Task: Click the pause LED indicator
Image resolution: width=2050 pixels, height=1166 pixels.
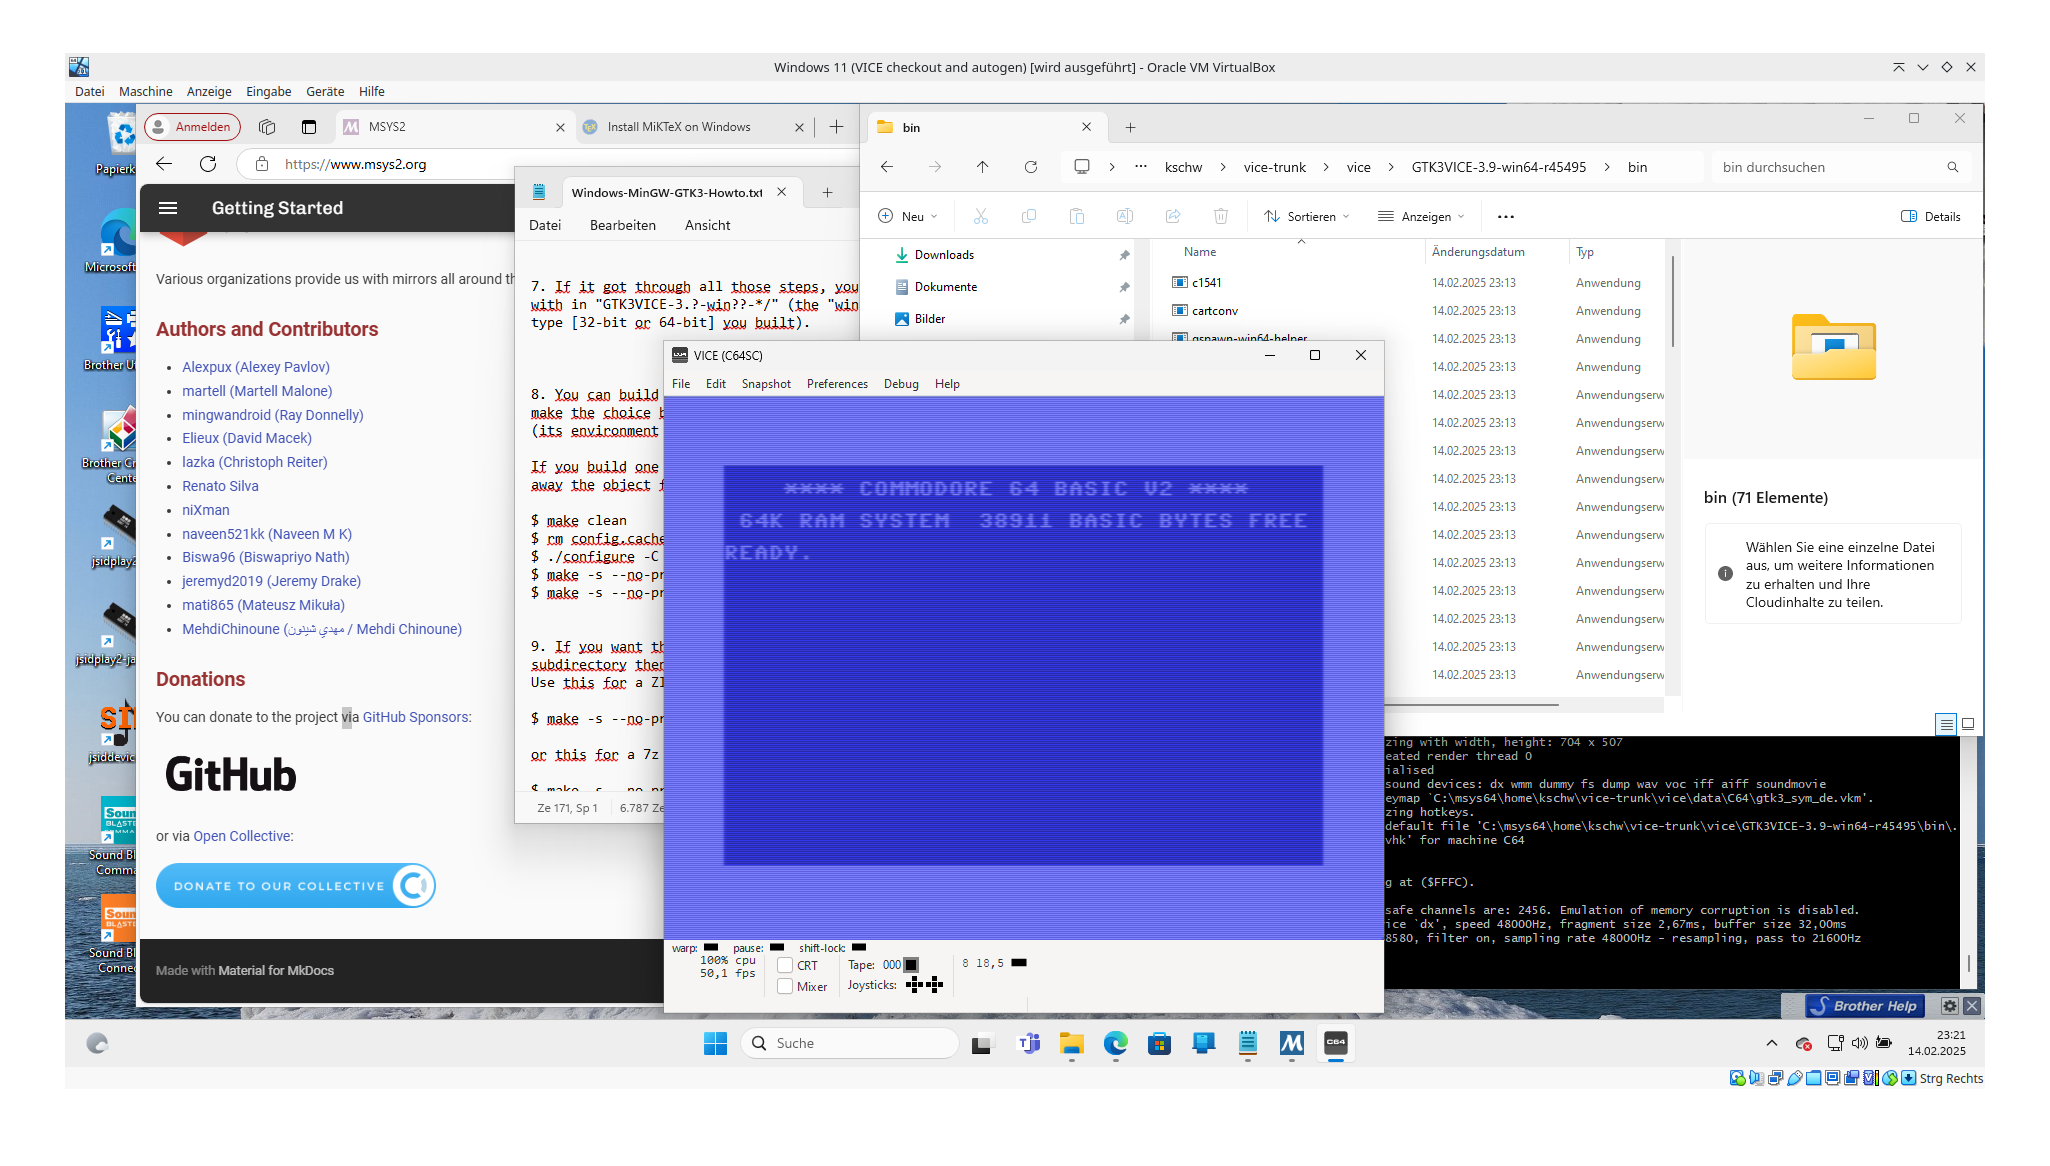Action: pos(777,947)
